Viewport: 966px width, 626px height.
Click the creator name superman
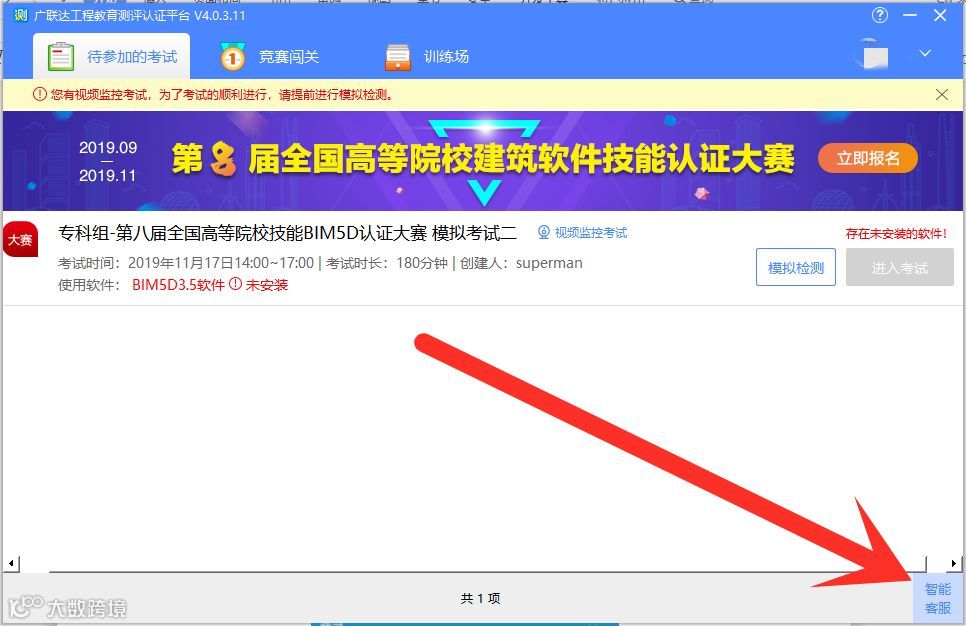[x=549, y=263]
